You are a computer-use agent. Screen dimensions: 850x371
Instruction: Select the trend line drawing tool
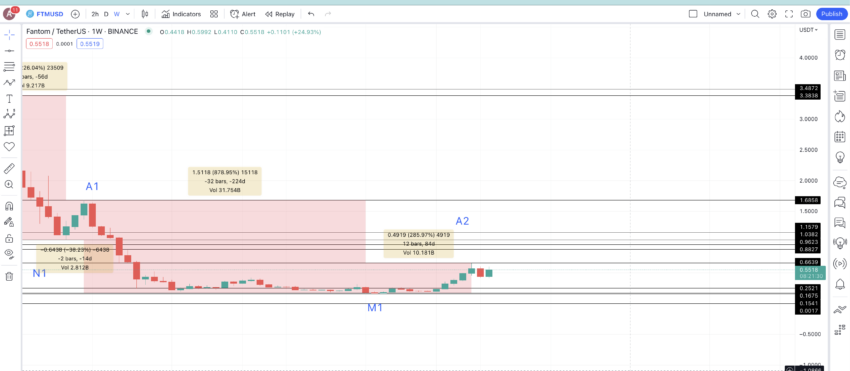tap(9, 50)
